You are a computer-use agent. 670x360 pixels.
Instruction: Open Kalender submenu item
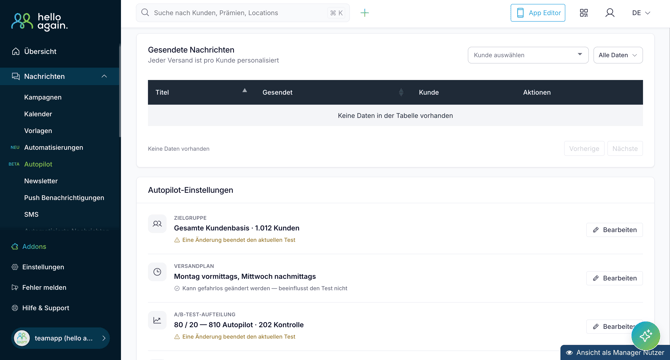coord(38,114)
